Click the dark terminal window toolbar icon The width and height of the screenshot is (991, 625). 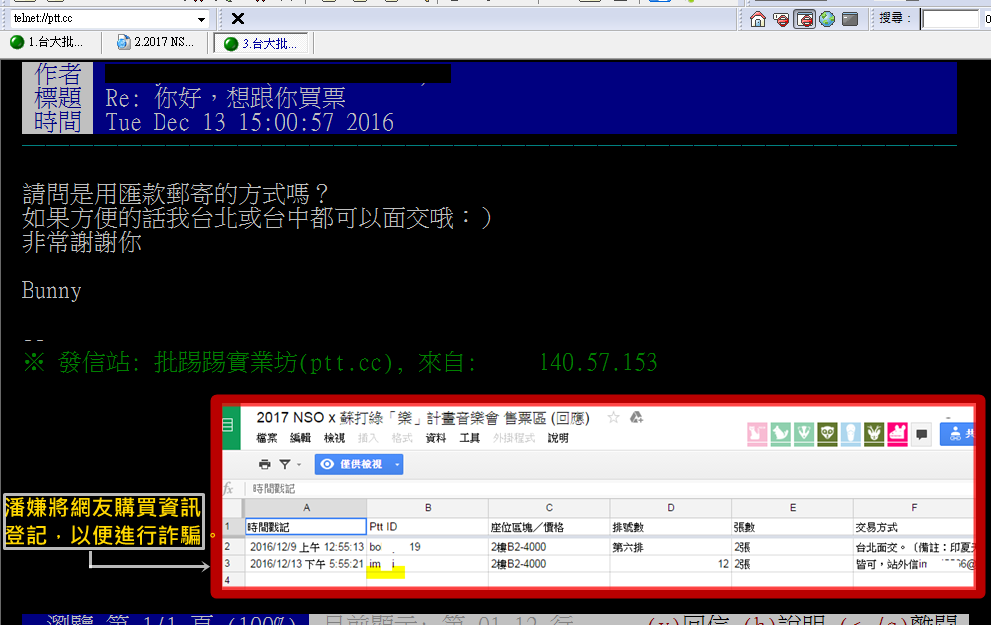coord(850,20)
